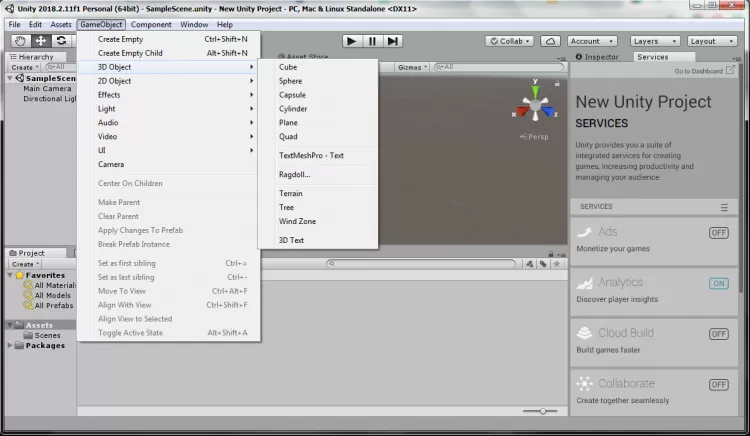This screenshot has height=436, width=750.
Task: Click the Project save search star icon
Action: [x=557, y=264]
